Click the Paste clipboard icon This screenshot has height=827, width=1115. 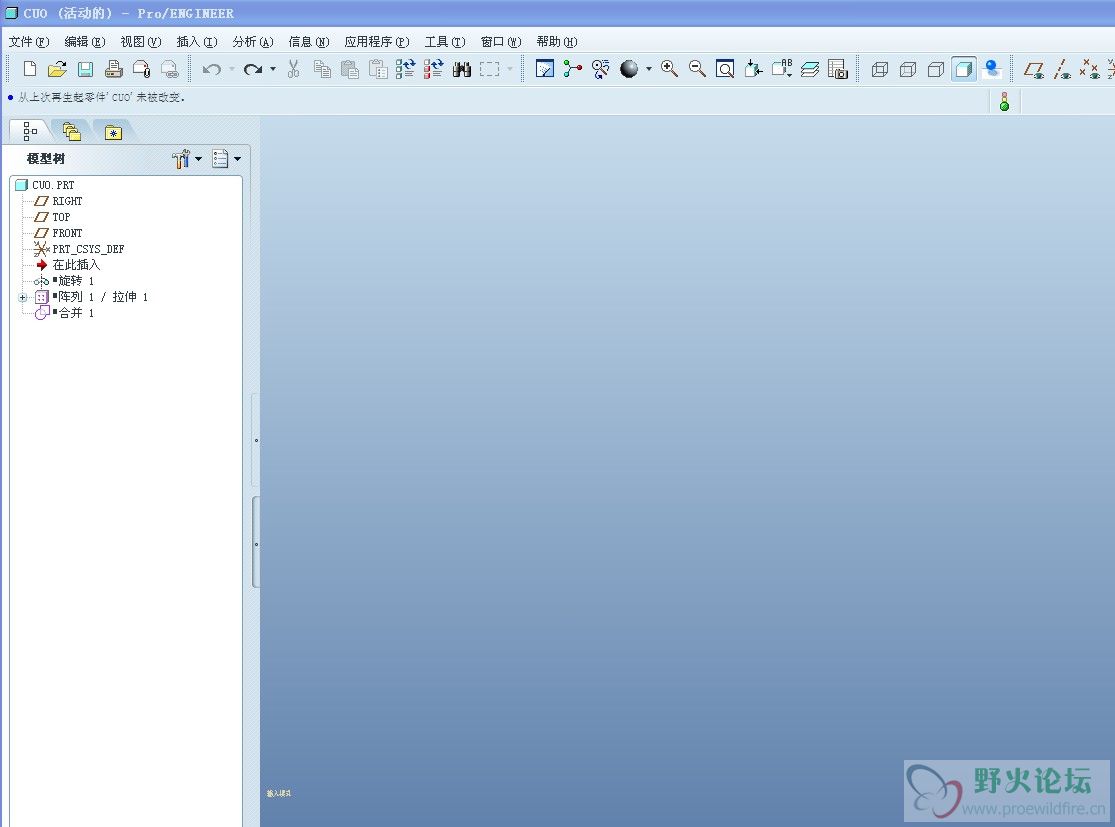[x=350, y=69]
